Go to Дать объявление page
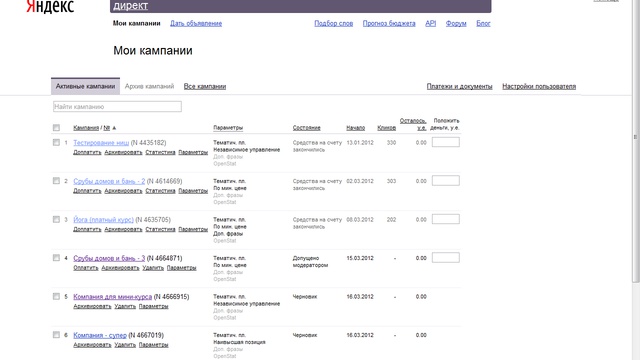 [196, 23]
